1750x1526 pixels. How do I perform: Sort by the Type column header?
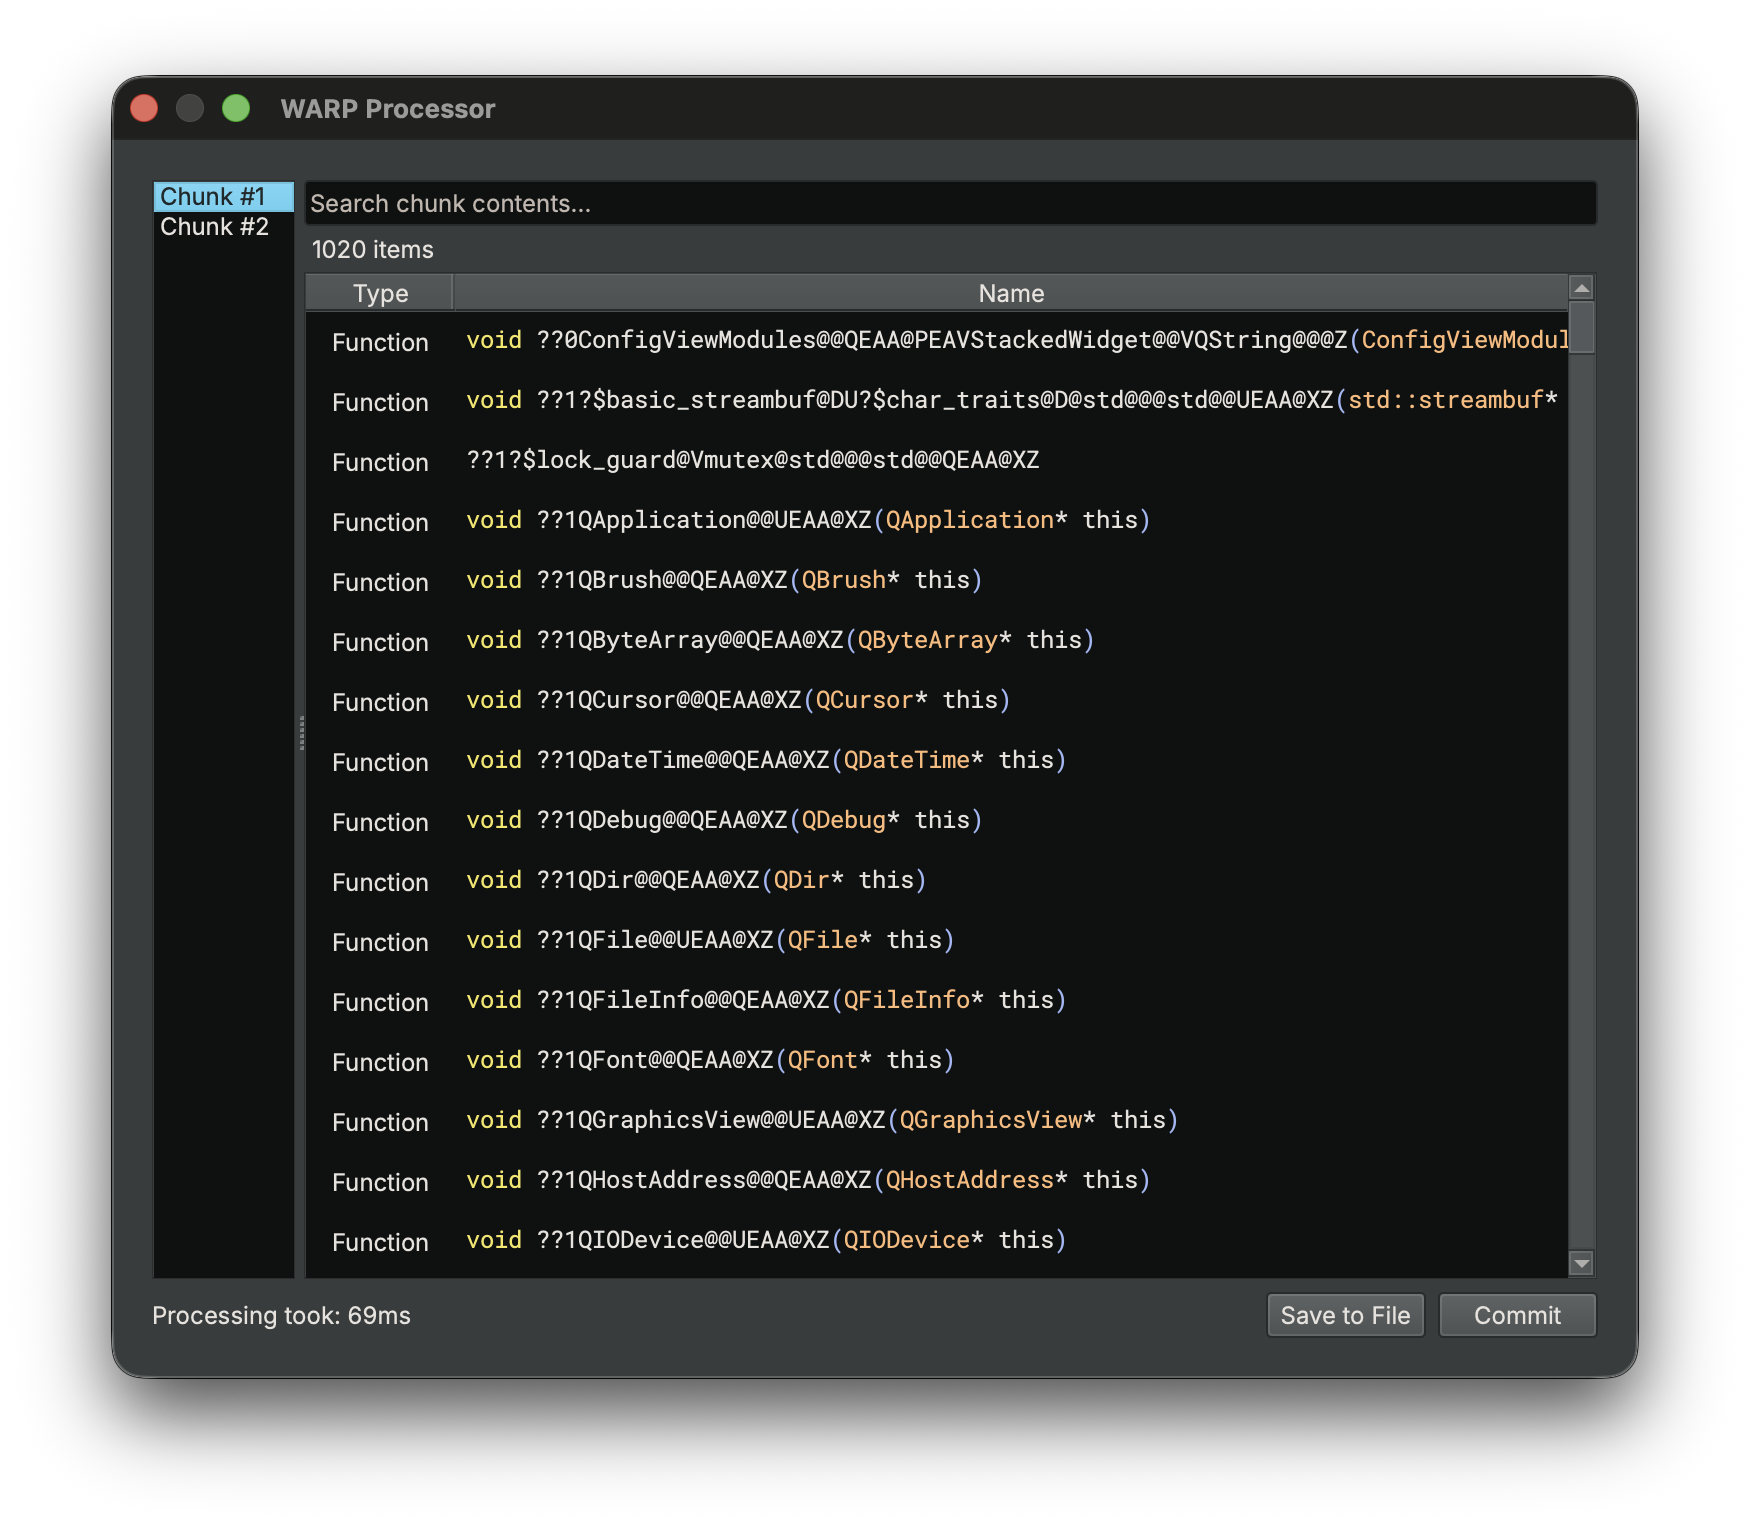(x=380, y=293)
